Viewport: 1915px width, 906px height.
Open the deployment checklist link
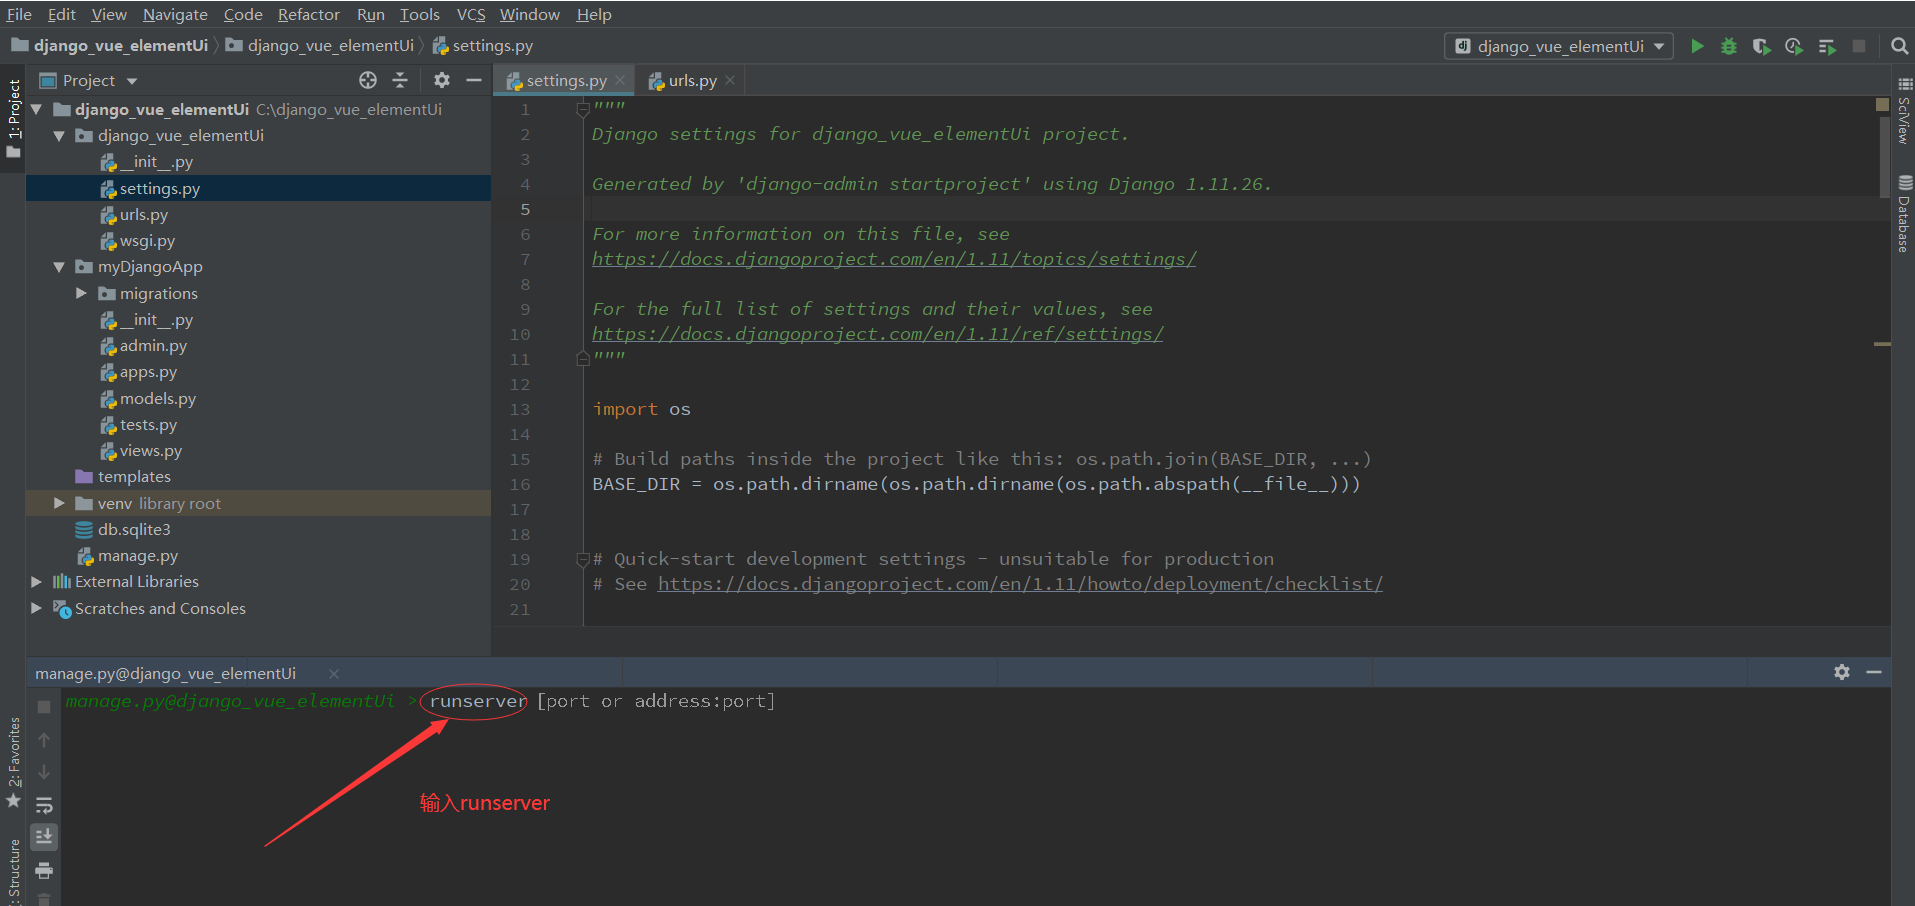1020,584
